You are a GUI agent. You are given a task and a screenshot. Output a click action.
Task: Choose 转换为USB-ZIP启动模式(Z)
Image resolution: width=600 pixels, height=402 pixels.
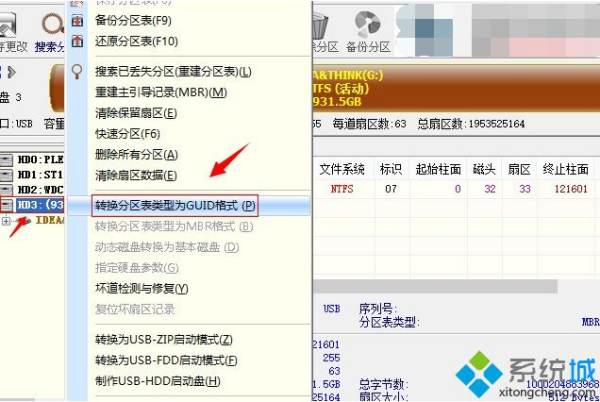[x=164, y=340]
